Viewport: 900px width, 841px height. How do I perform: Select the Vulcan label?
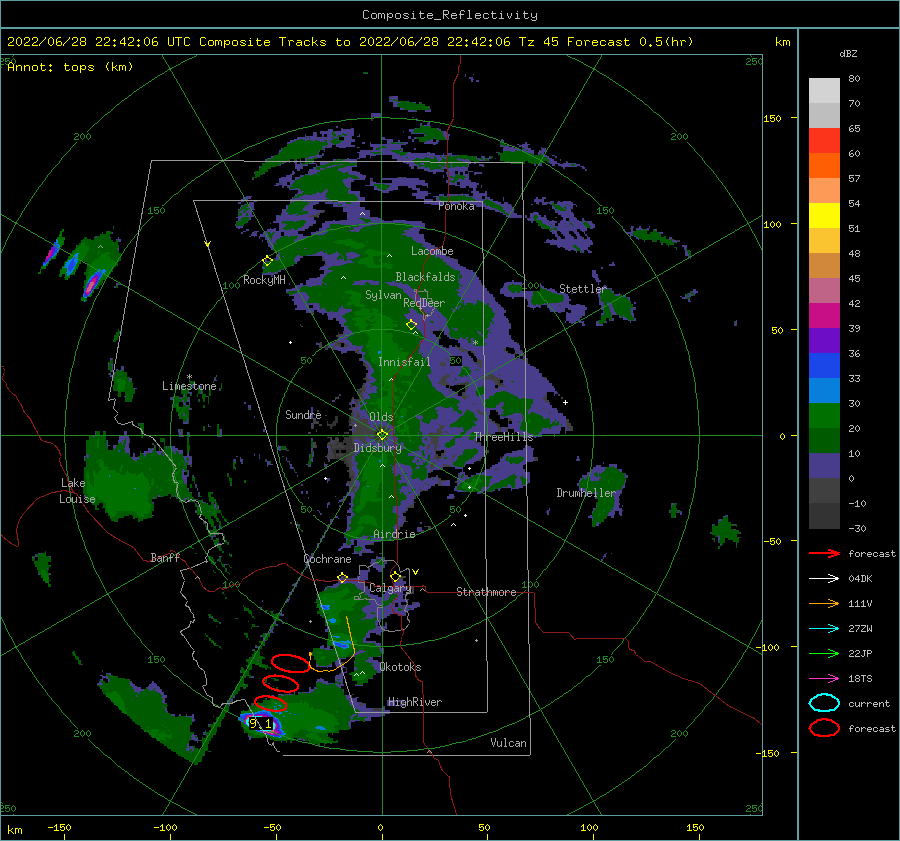[x=508, y=743]
